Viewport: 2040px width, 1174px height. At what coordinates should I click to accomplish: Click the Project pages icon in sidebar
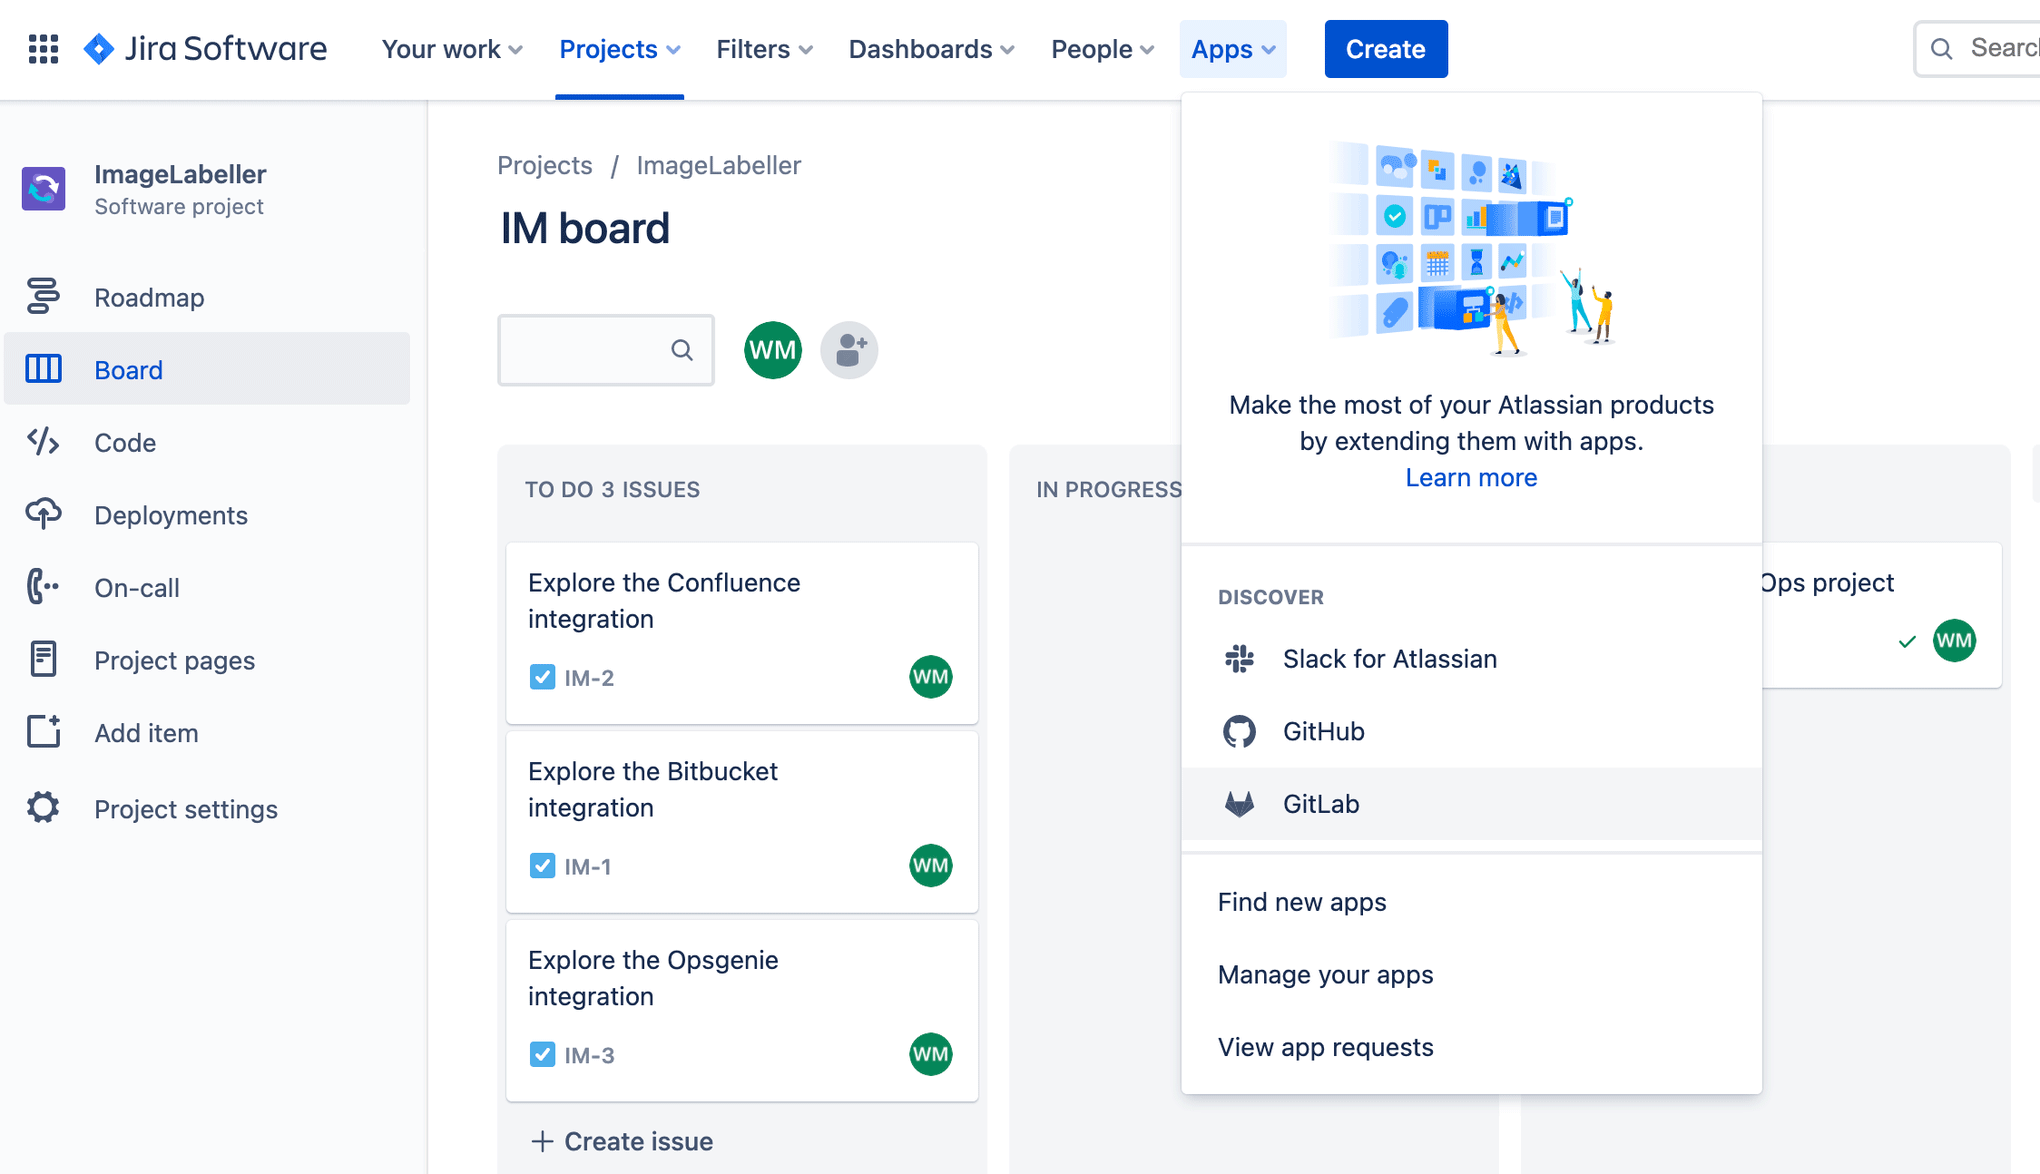tap(43, 660)
